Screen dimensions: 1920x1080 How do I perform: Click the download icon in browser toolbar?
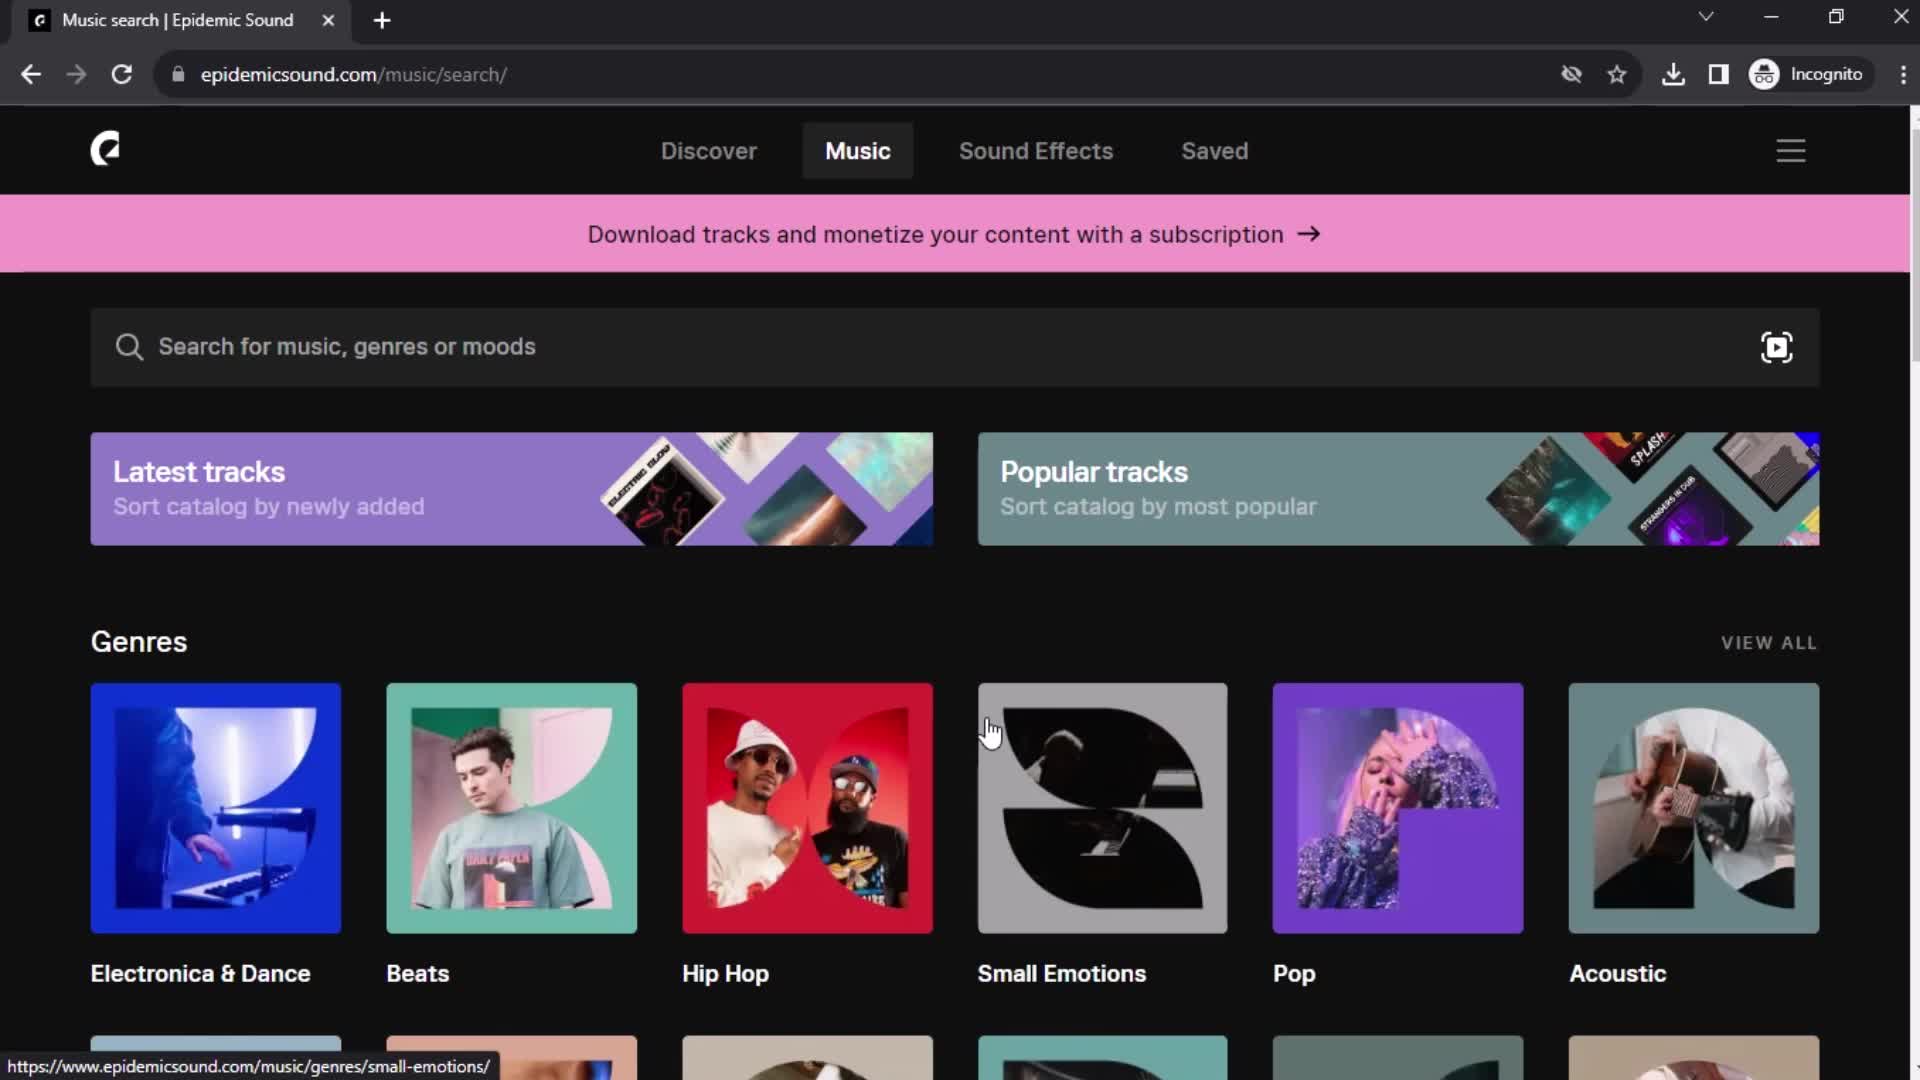pos(1672,74)
